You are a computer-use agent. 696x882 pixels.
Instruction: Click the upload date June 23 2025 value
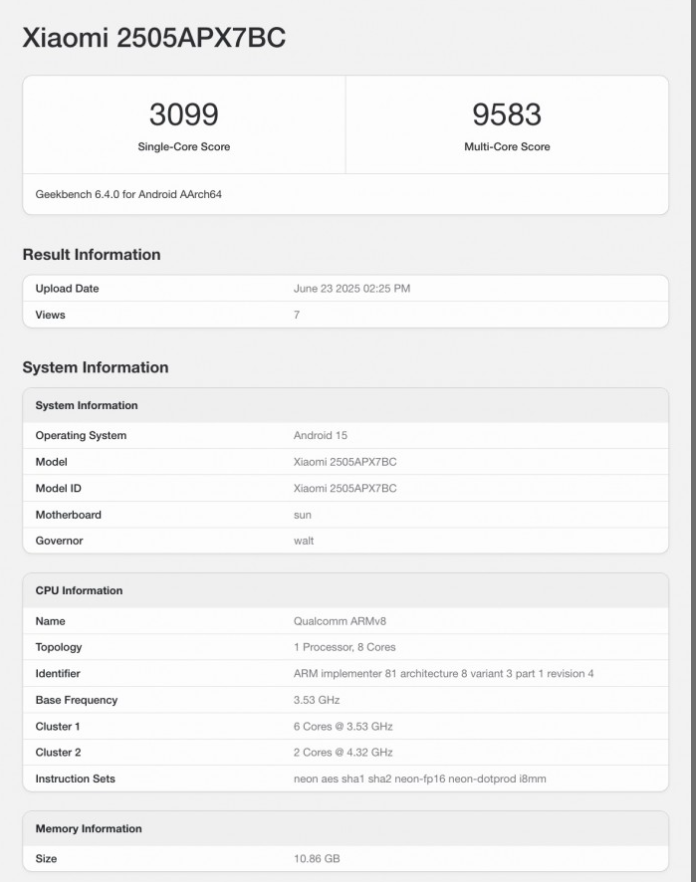click(351, 289)
